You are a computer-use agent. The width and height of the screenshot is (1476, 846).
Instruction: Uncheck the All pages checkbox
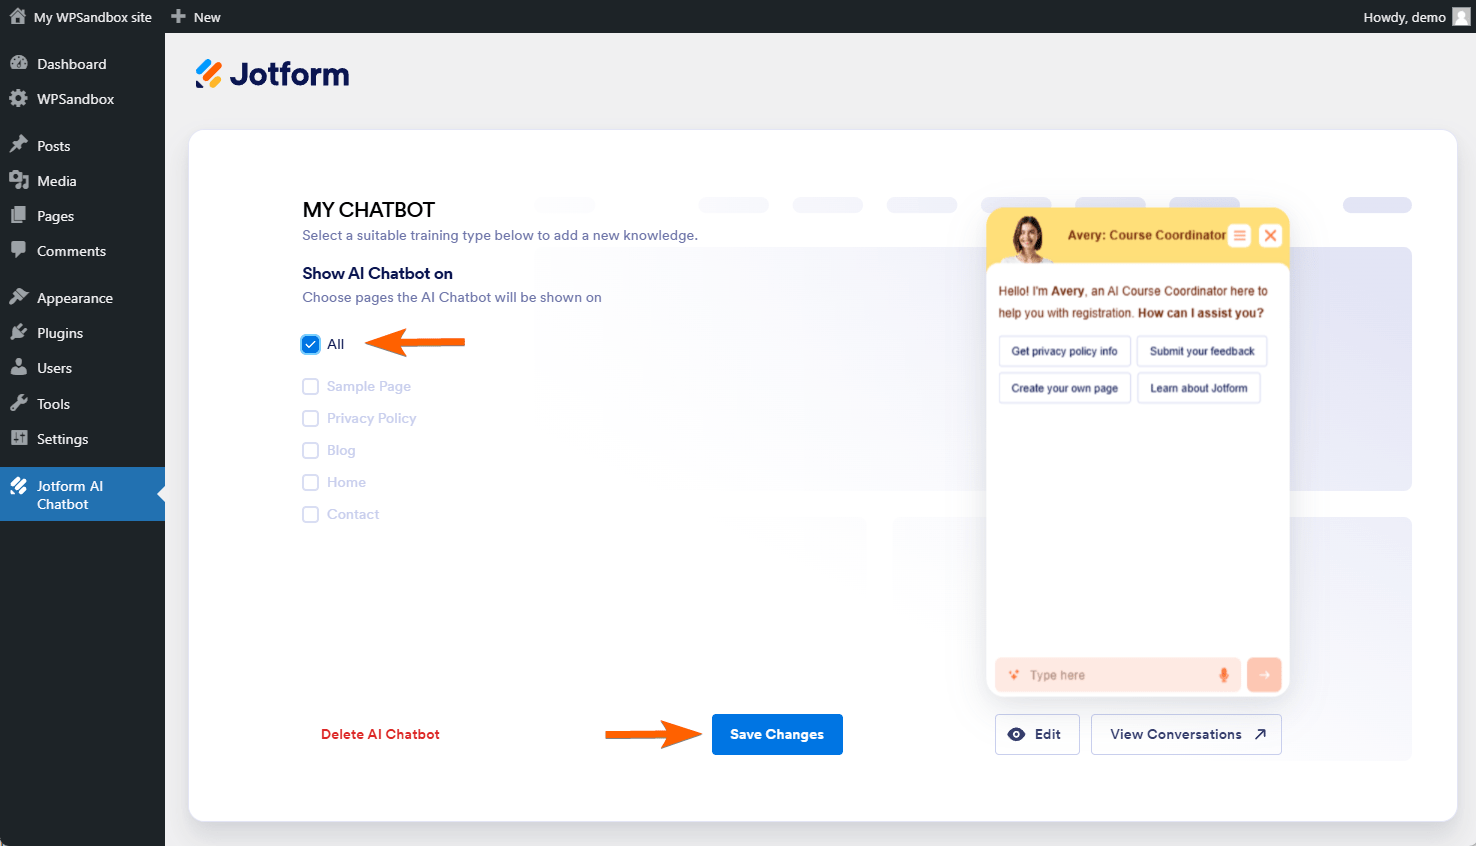point(311,344)
